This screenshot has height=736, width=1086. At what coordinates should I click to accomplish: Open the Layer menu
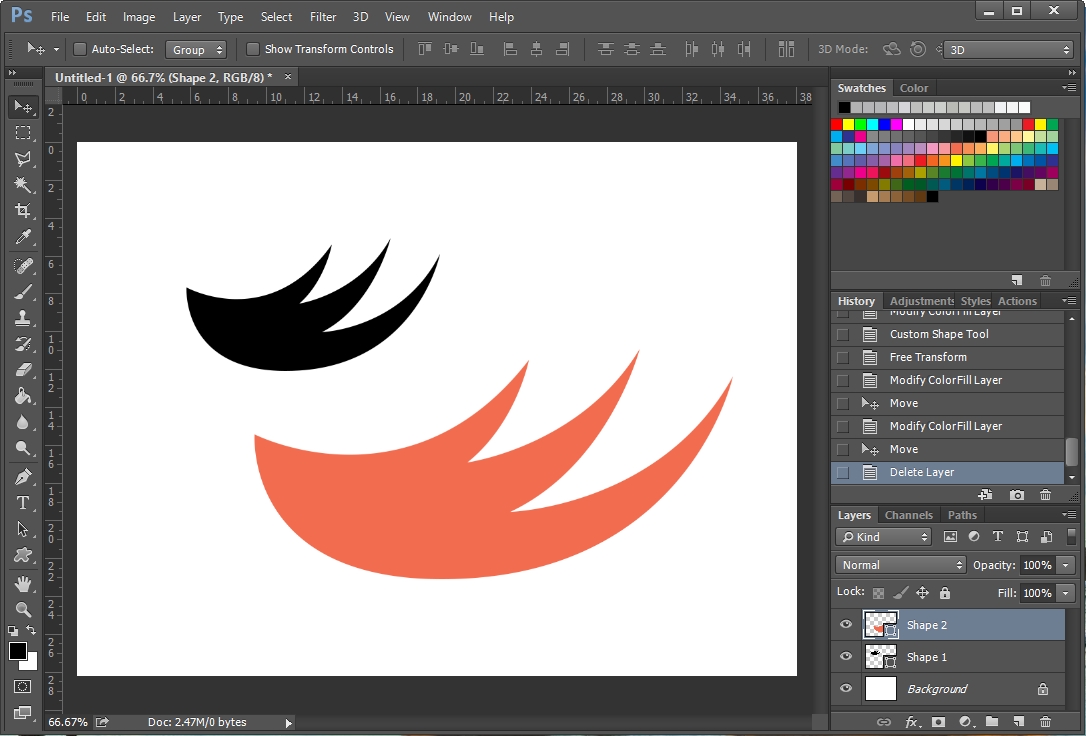(187, 17)
